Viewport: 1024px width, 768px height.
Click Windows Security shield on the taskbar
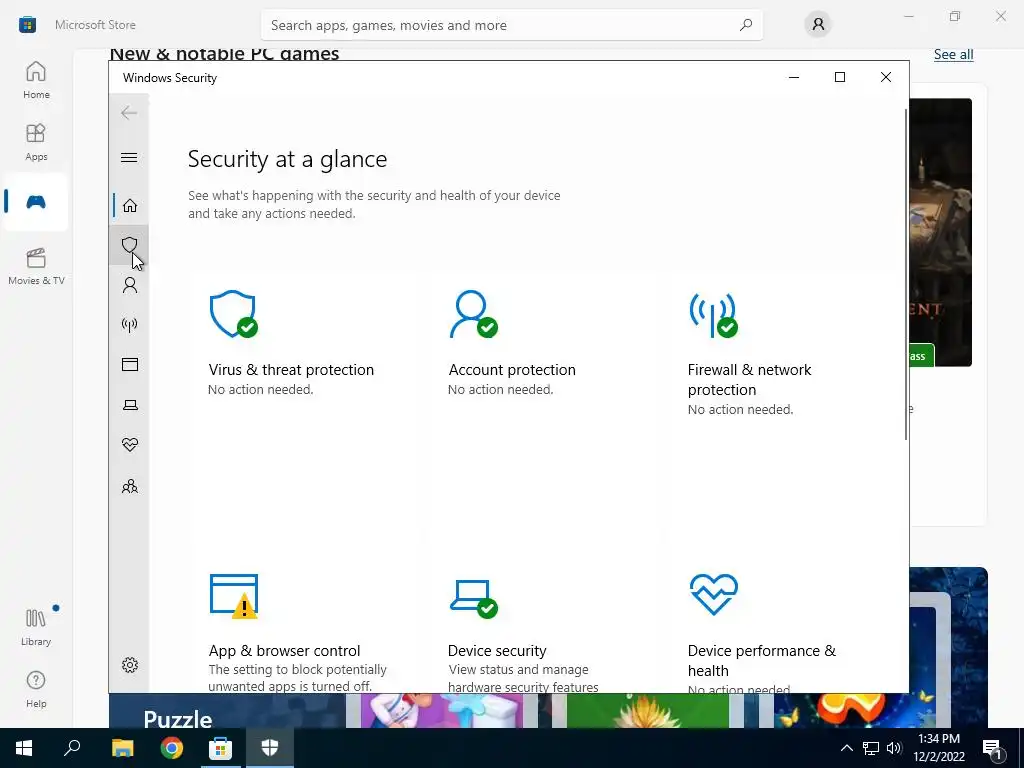(270, 748)
